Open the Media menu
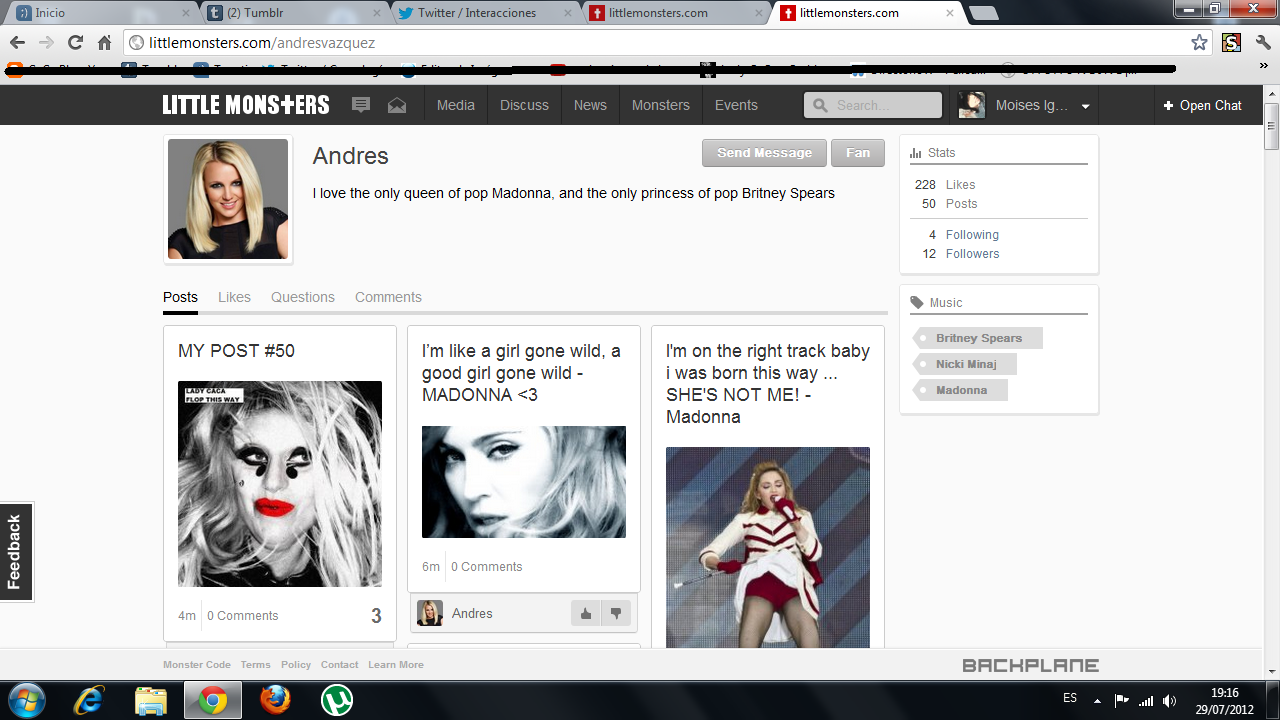The image size is (1280, 720). pyautogui.click(x=456, y=105)
